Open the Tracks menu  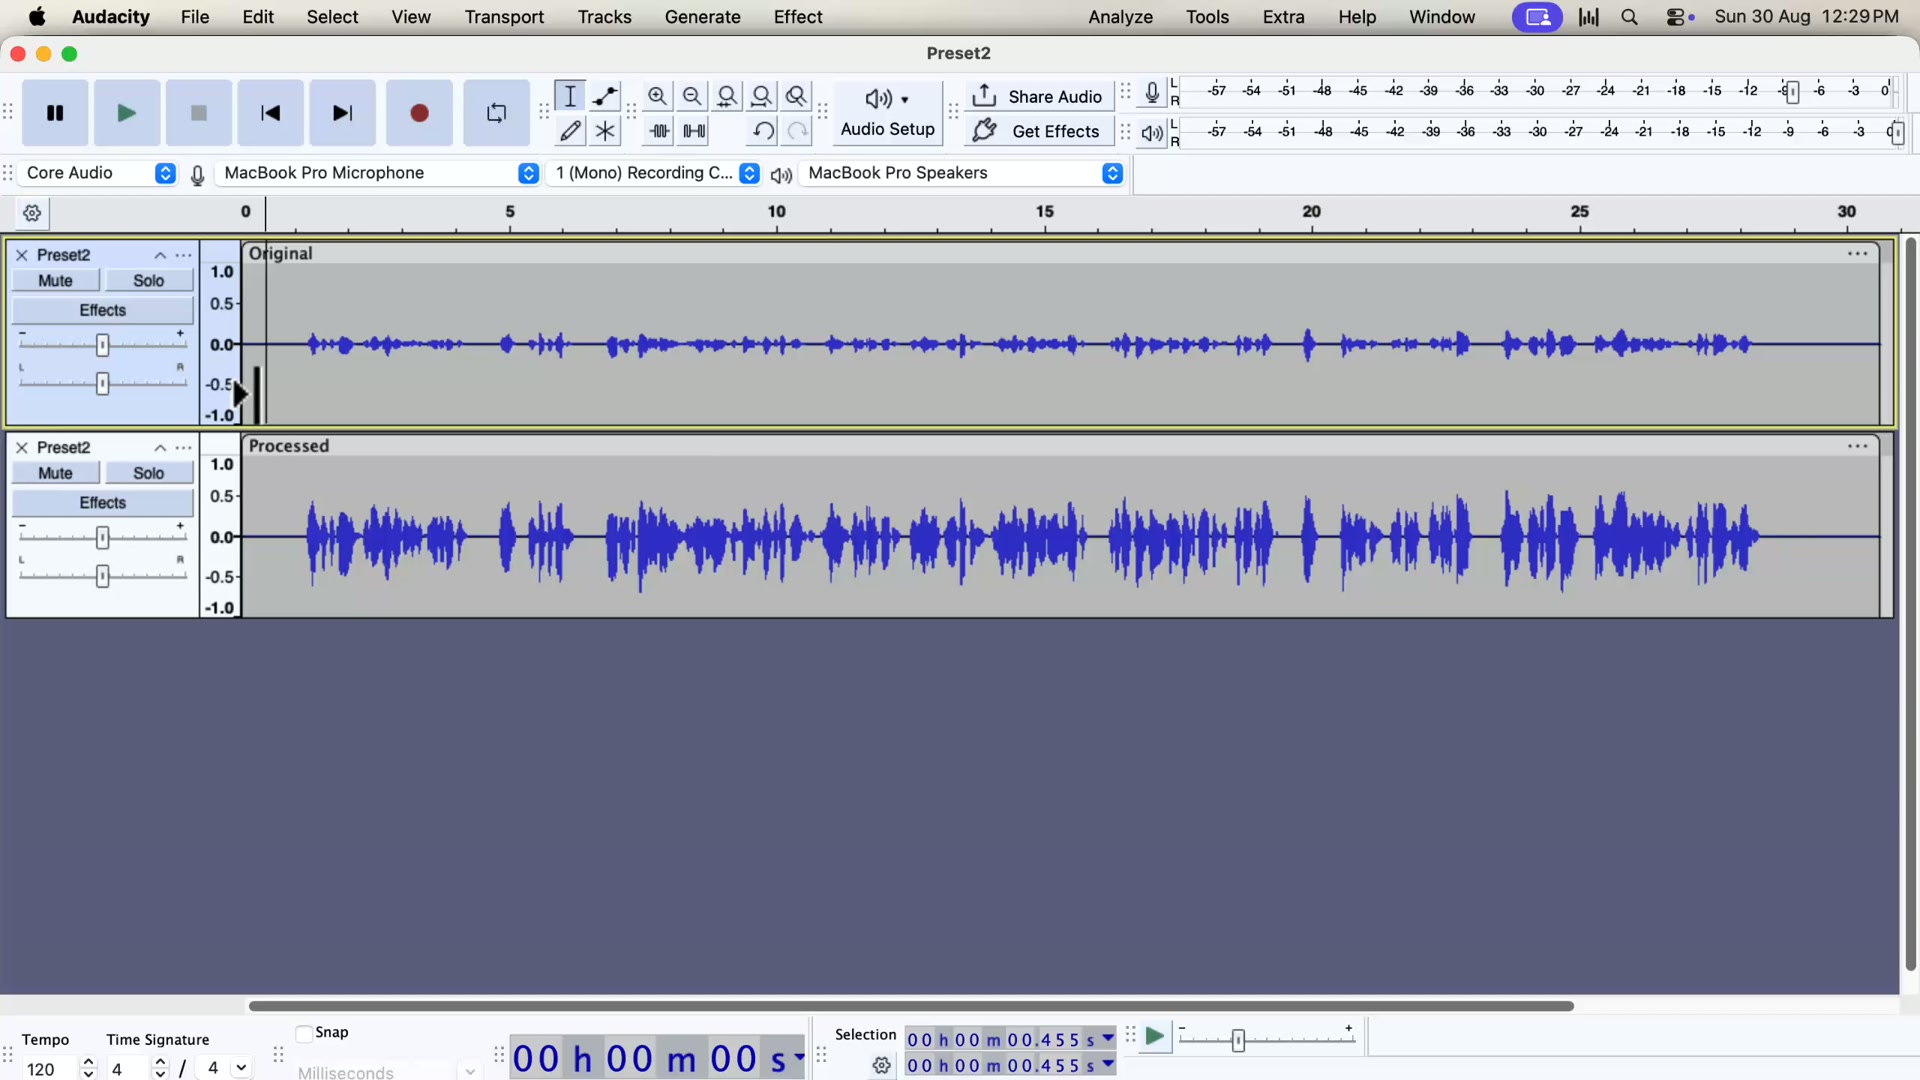(x=604, y=17)
